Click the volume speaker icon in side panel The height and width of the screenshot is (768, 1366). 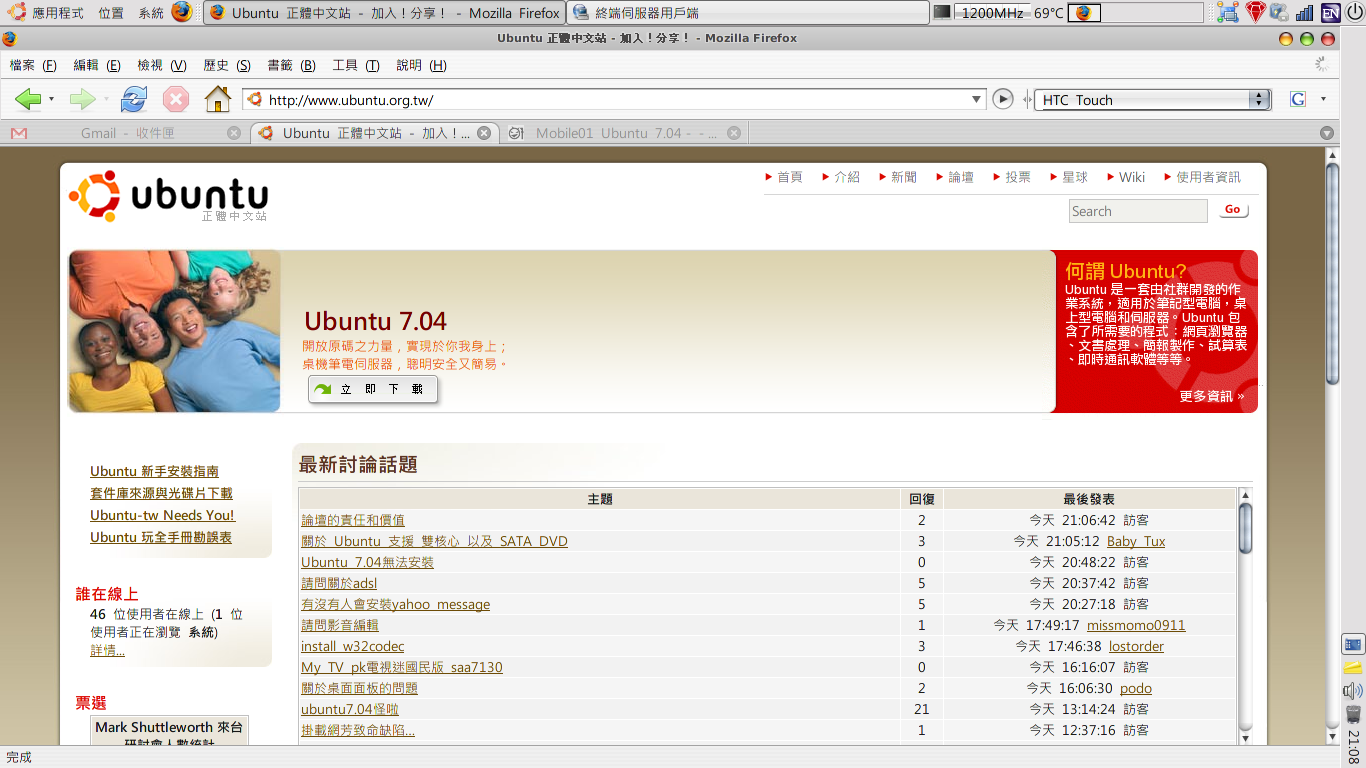click(1353, 690)
